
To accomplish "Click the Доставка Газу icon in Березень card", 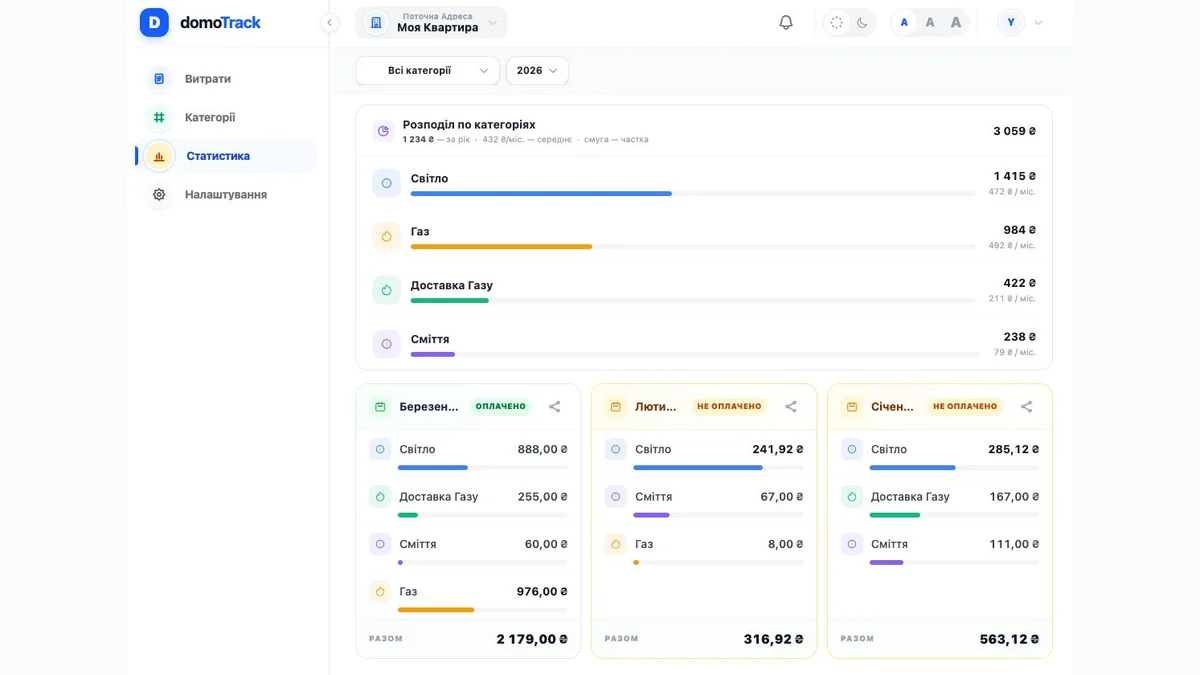I will (x=380, y=497).
